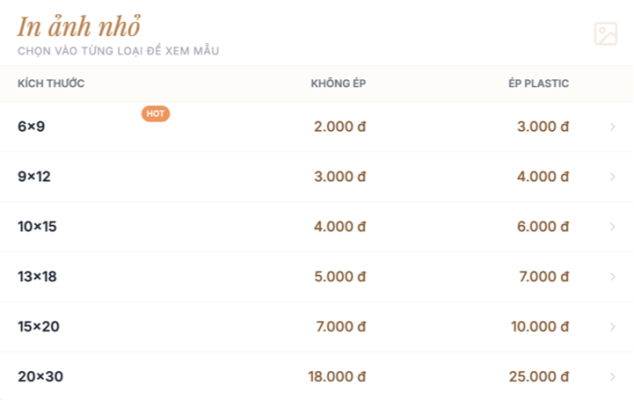Pick the 20×30 photo size
Viewport: 634px width, 400px height.
pyautogui.click(x=40, y=377)
